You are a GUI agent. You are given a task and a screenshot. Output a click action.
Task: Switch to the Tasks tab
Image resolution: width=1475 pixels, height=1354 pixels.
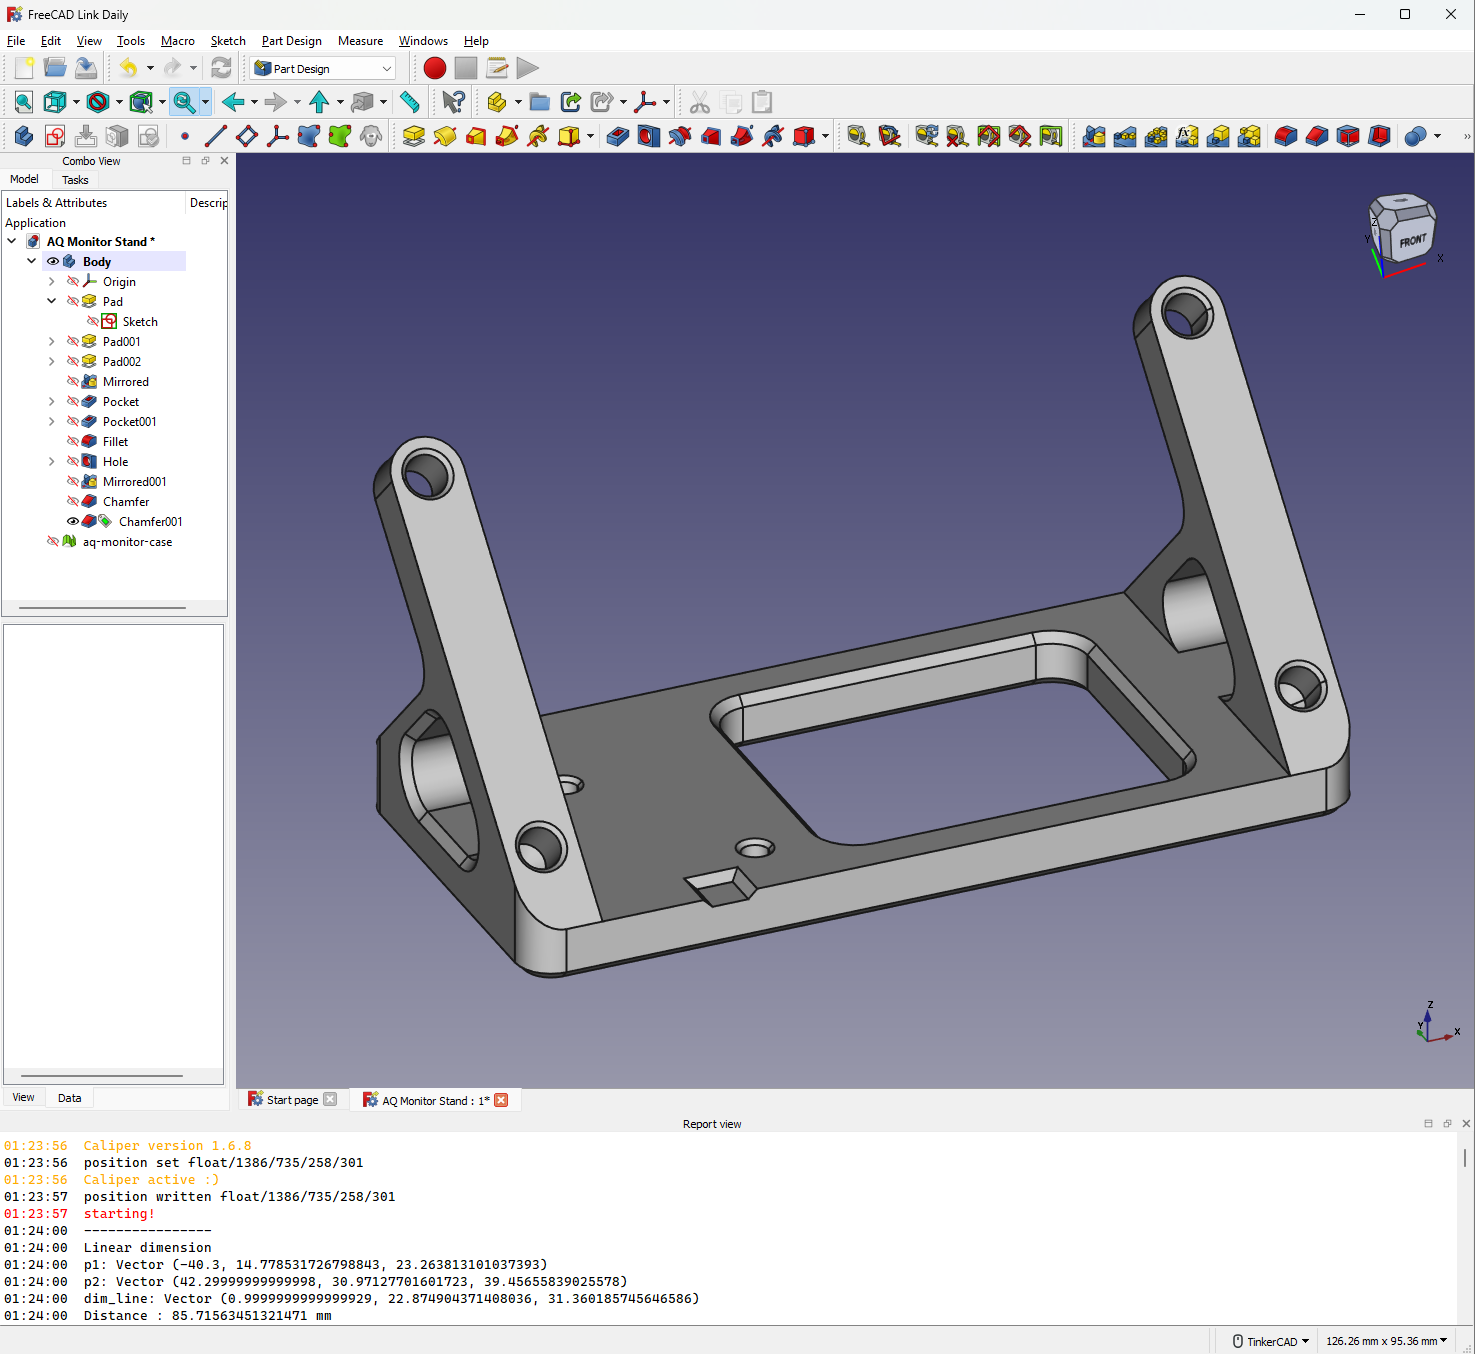coord(75,180)
